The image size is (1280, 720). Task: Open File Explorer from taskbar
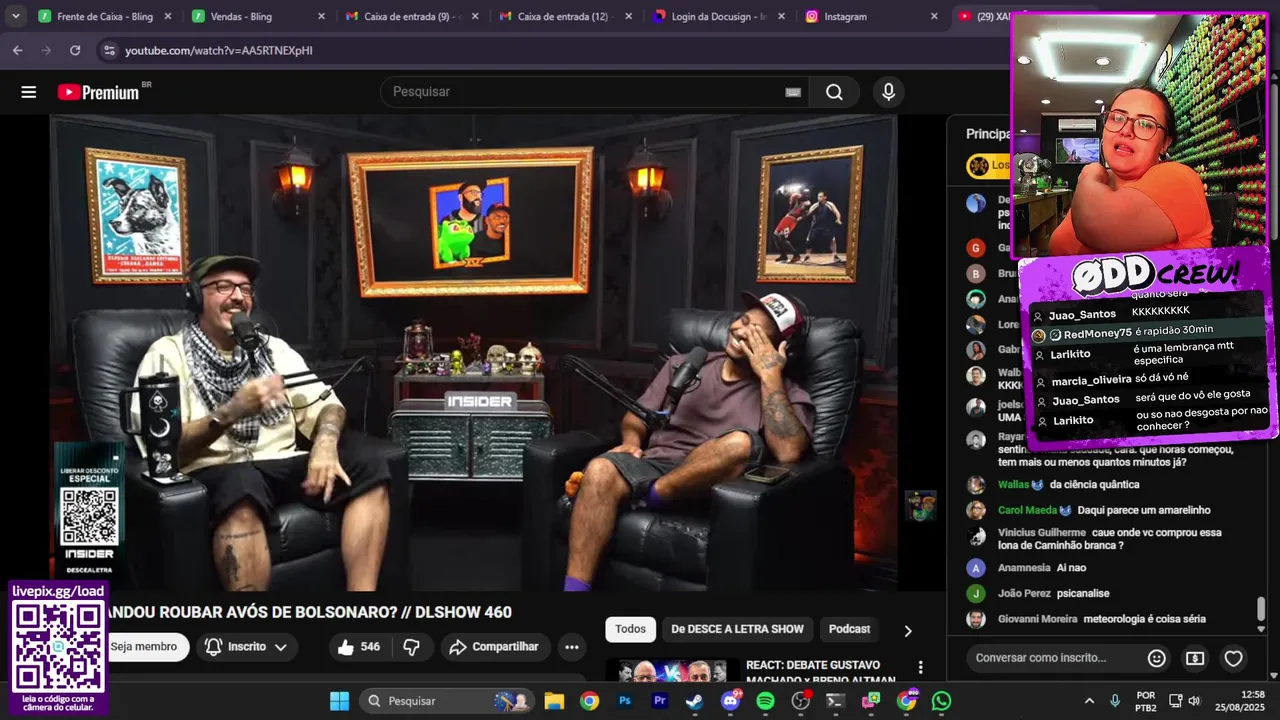[554, 701]
